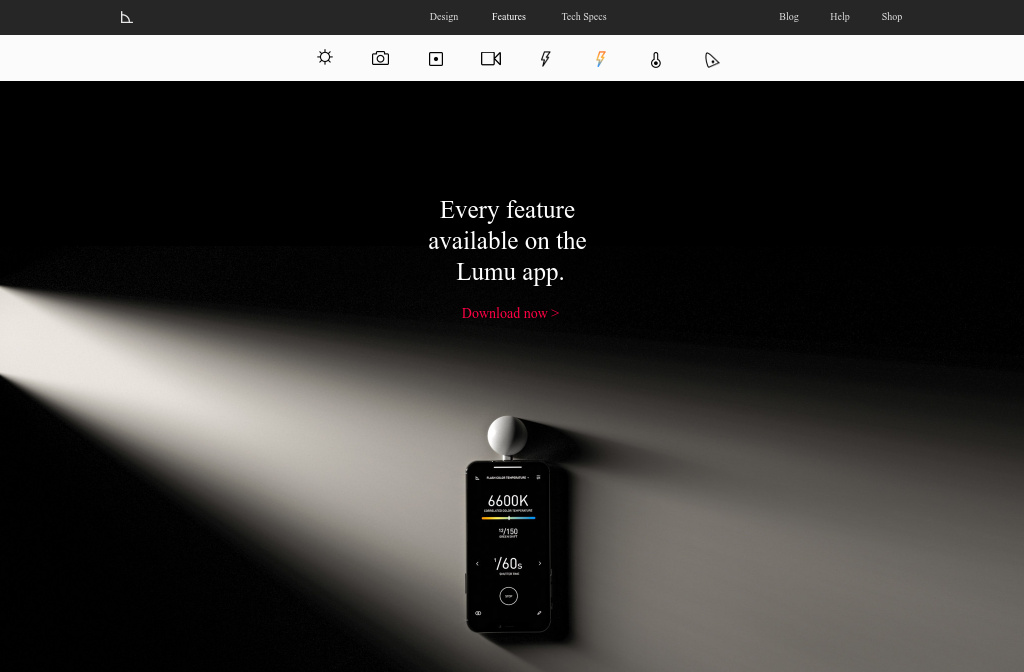This screenshot has width=1024, height=672.
Task: Select the flash exposure lightning icon
Action: pos(545,58)
